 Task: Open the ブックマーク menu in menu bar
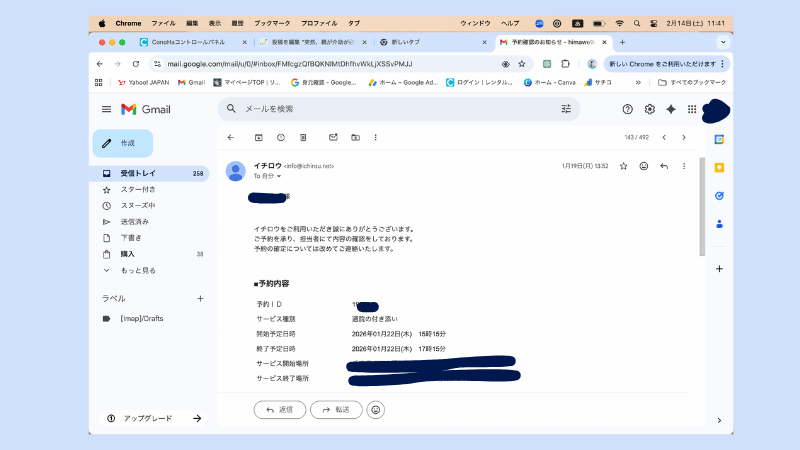[x=272, y=22]
